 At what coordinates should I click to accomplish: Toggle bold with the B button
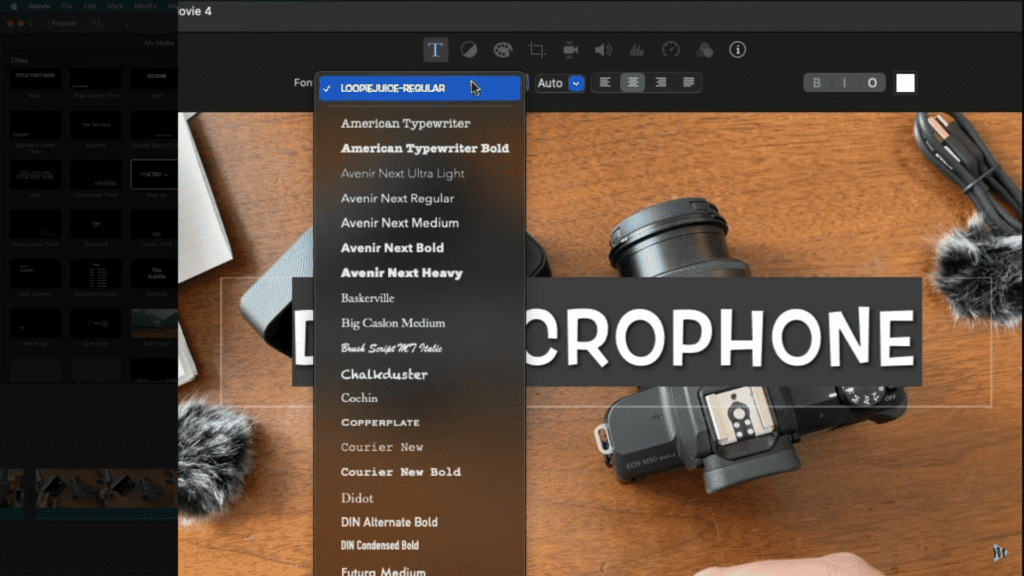(816, 83)
